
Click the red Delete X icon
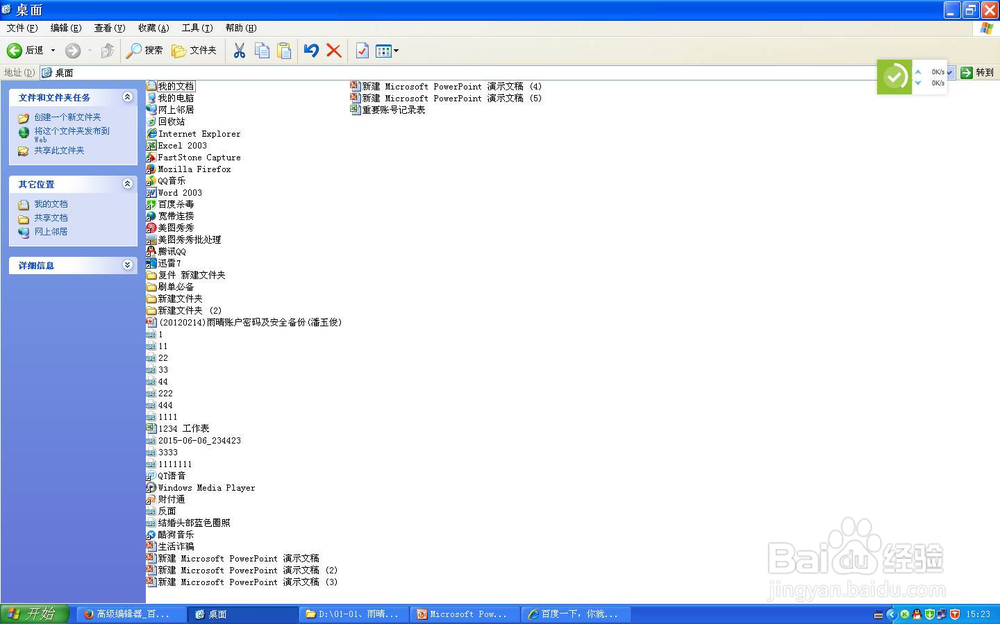tap(334, 50)
